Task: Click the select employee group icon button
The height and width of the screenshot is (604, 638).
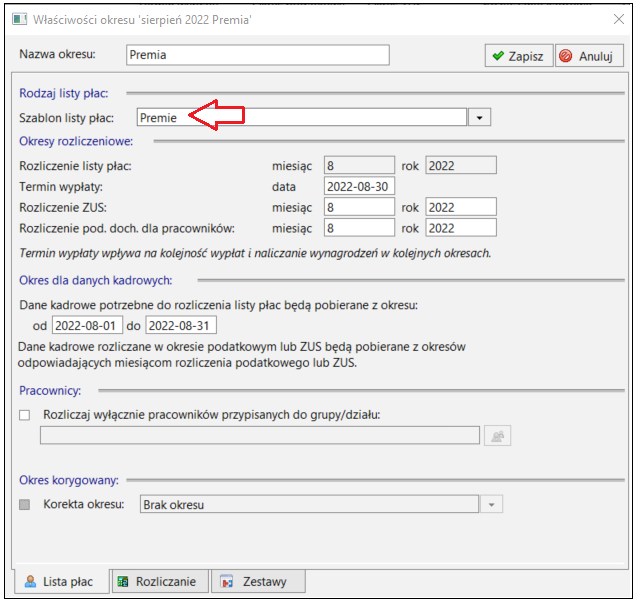Action: [x=497, y=436]
